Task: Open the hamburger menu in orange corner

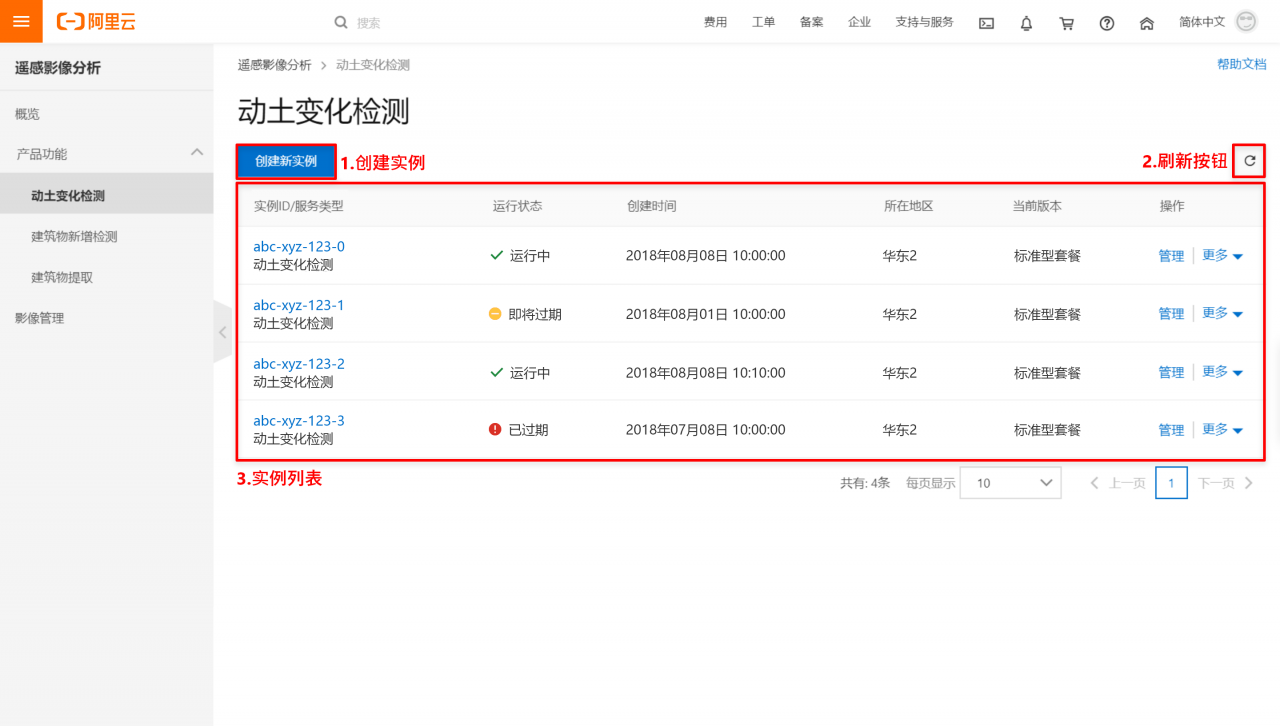Action: pyautogui.click(x=21, y=21)
